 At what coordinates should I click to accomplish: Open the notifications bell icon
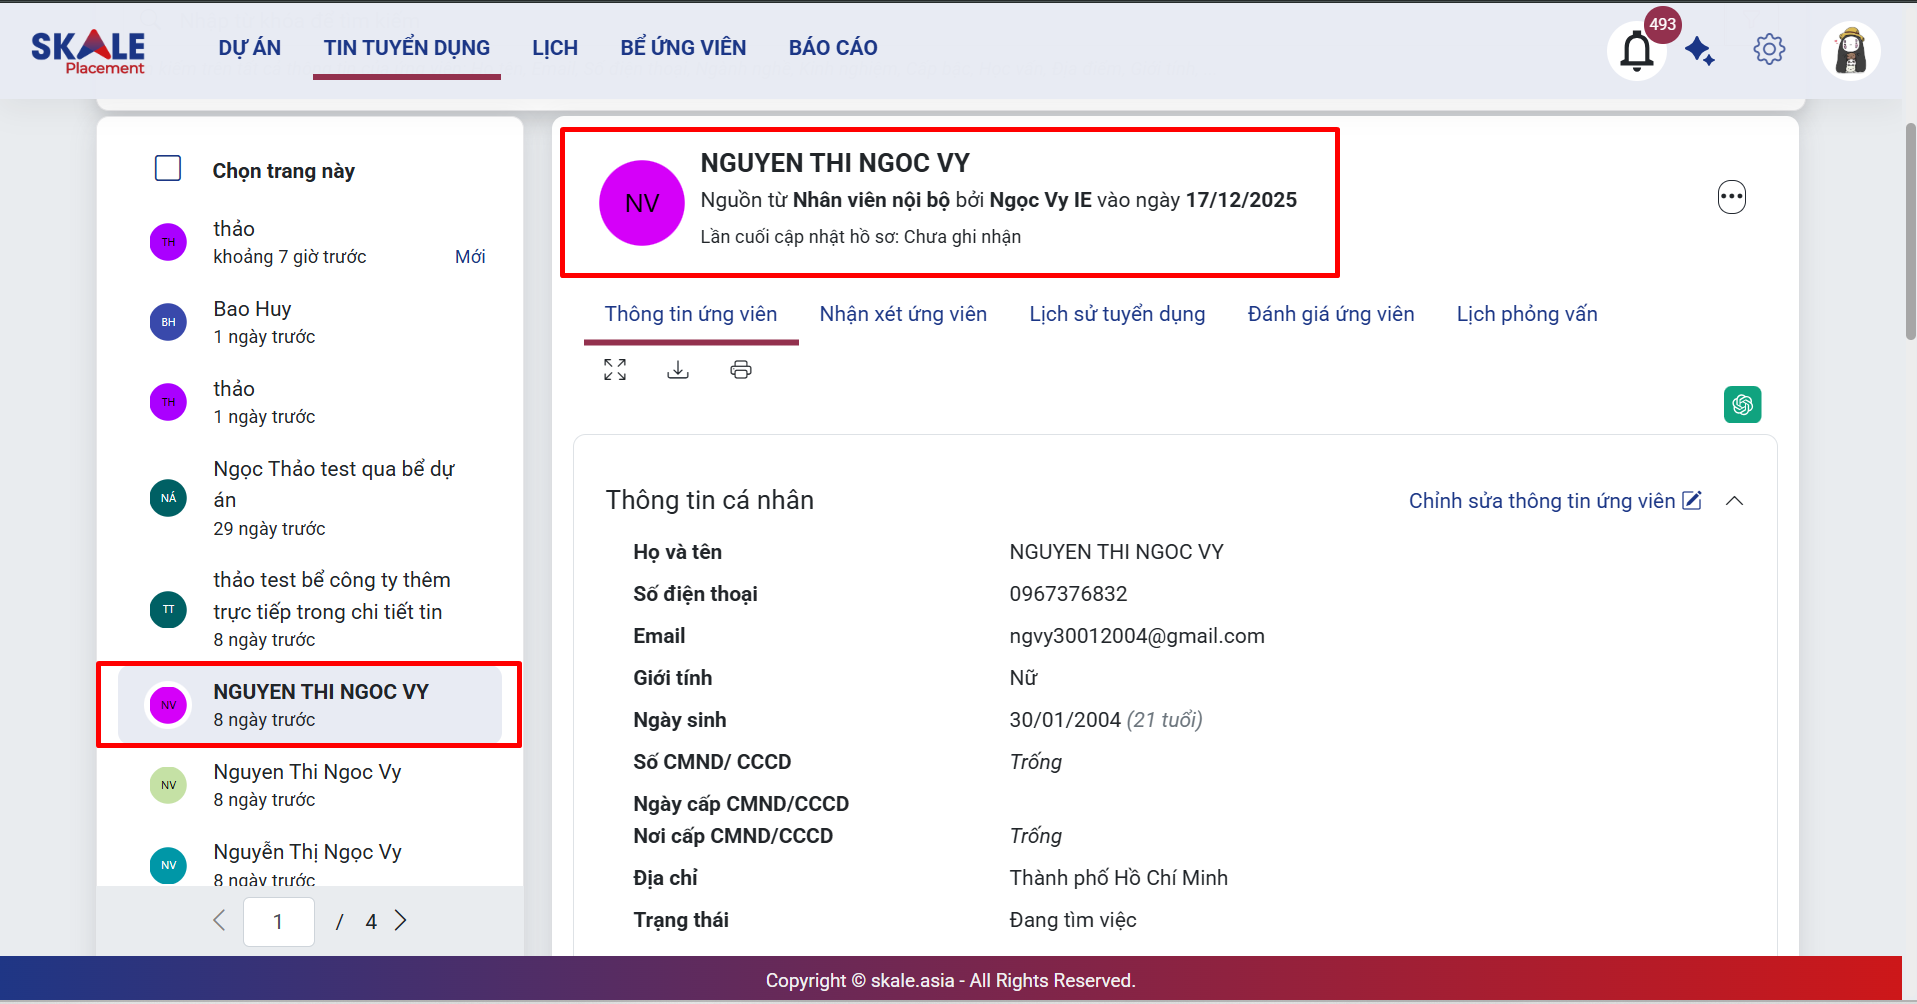click(1636, 50)
